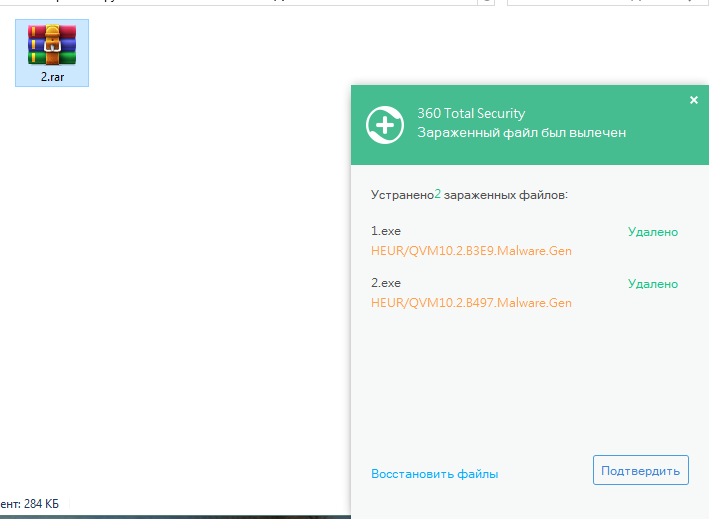Viewport: 709px width, 519px height.
Task: Click the 360 Total Security logo icon
Action: (385, 125)
